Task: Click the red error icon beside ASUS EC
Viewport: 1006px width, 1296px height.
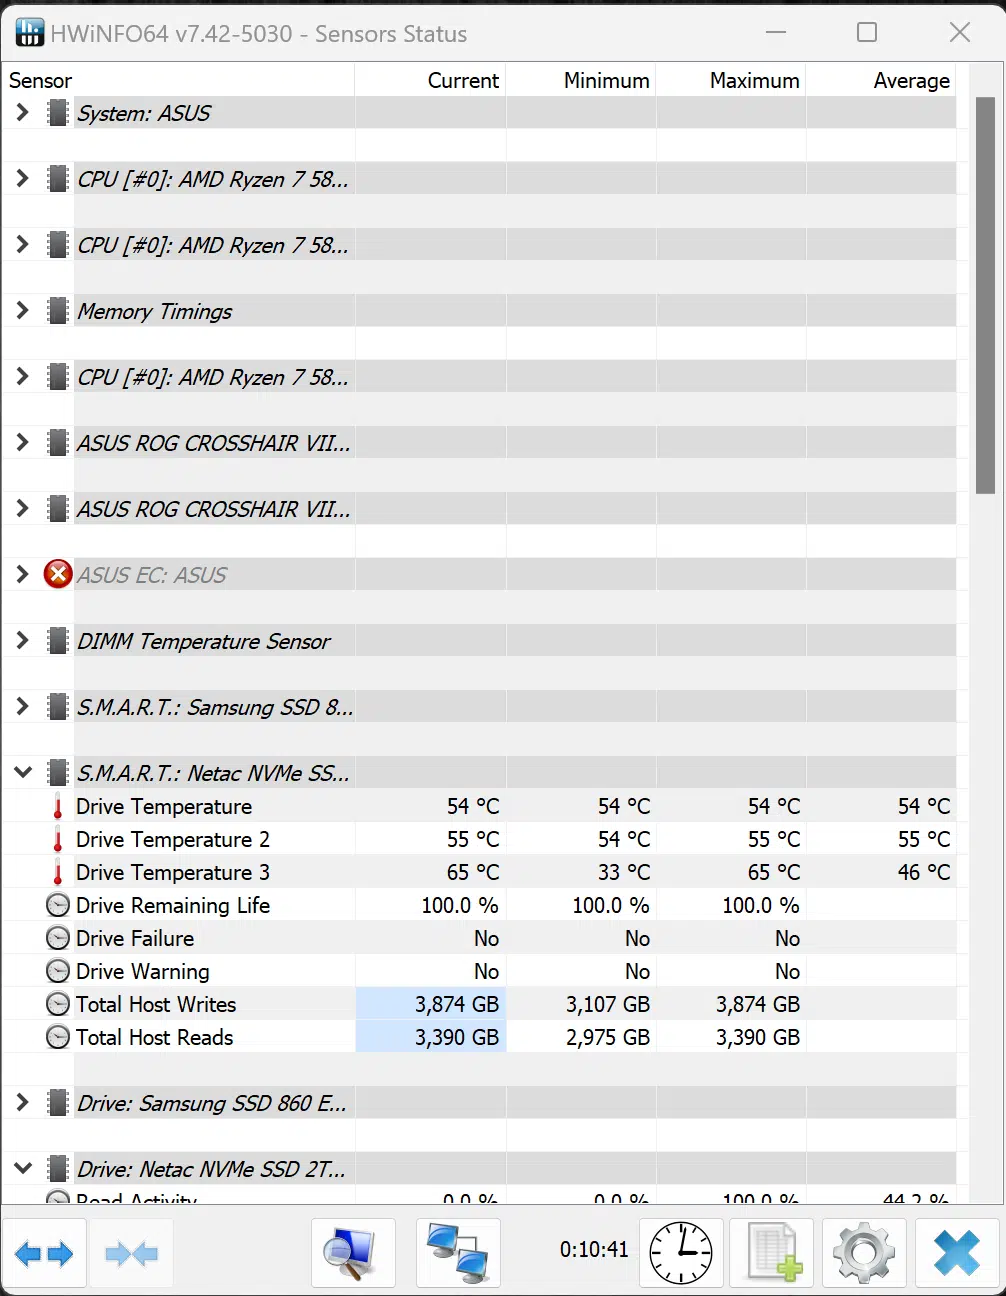Action: (58, 575)
